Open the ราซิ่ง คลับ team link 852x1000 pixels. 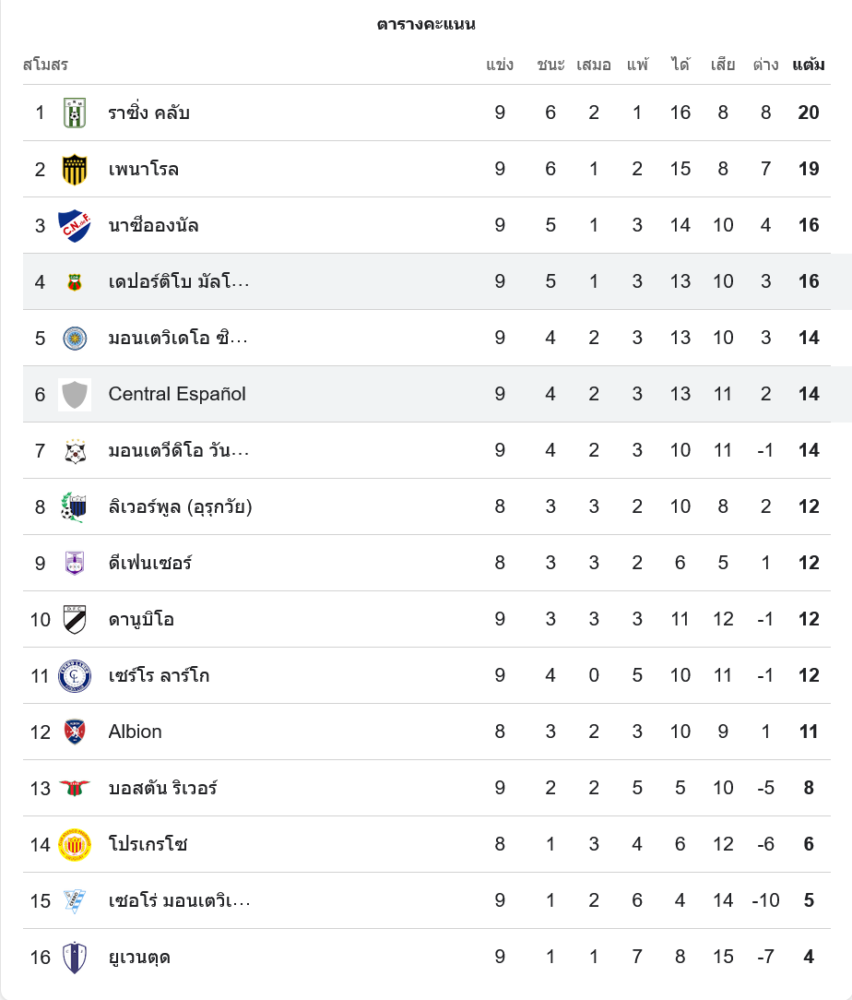click(149, 113)
